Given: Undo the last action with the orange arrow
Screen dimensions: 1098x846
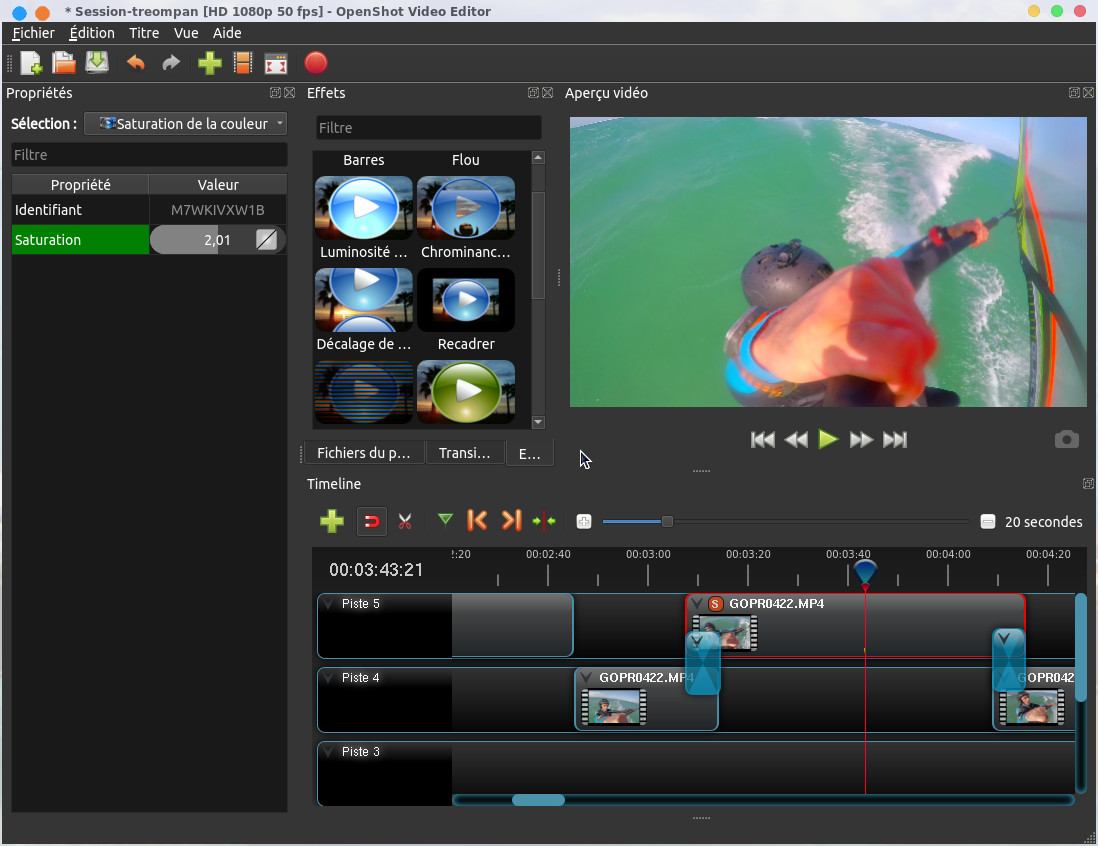Looking at the screenshot, I should (136, 63).
